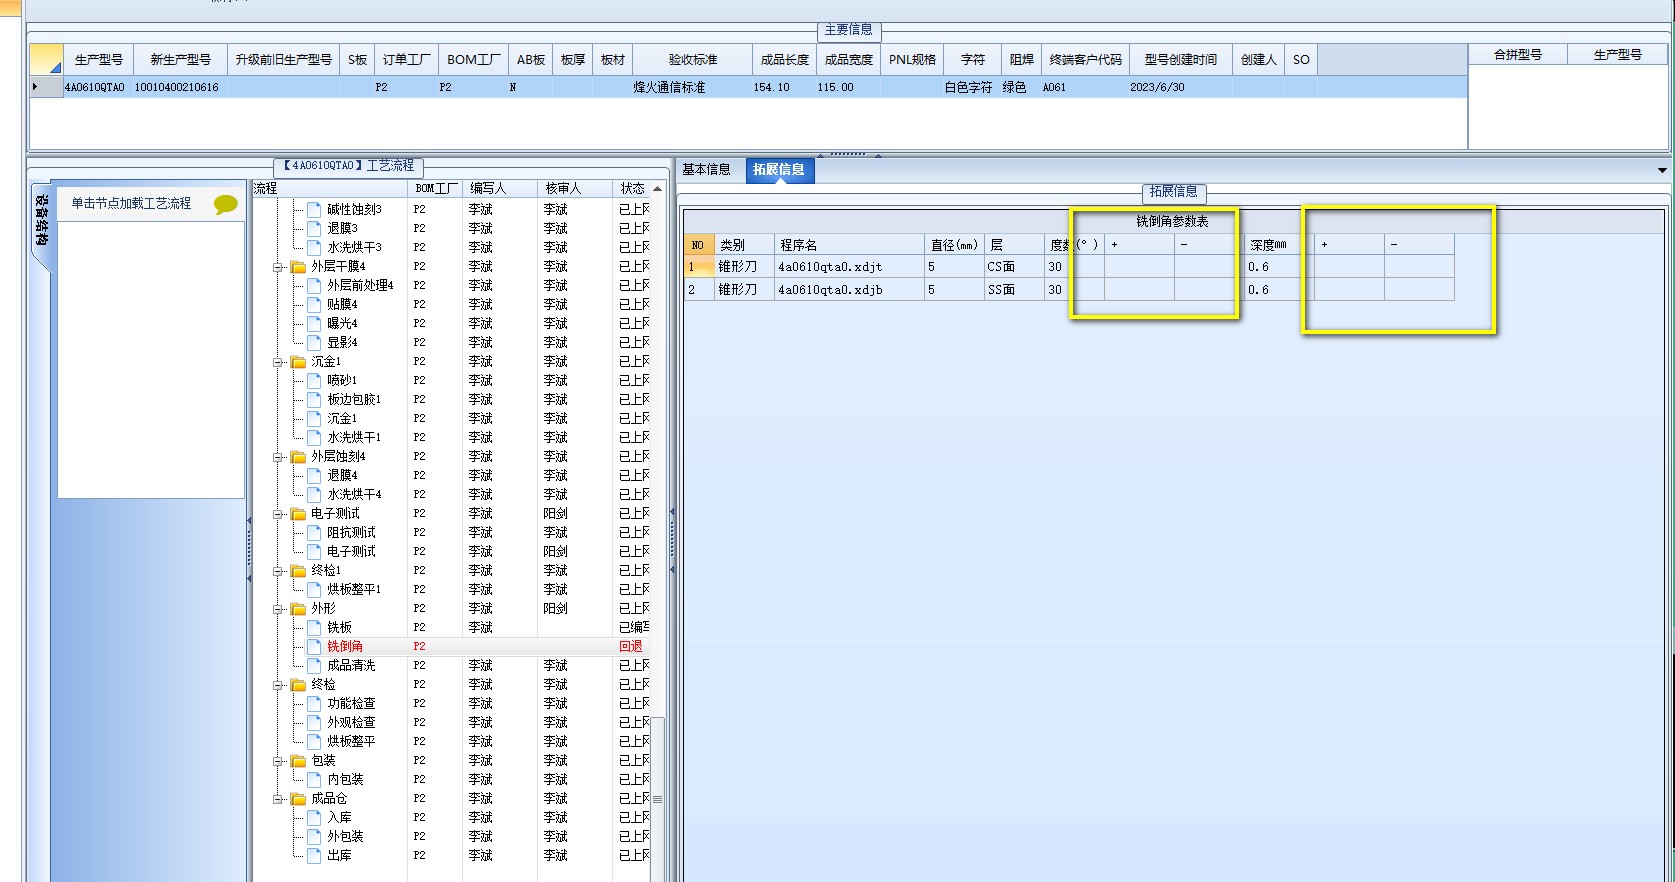Click the document icon of 板边包胶1
Viewport: 1675px width, 882px height.
(x=314, y=399)
